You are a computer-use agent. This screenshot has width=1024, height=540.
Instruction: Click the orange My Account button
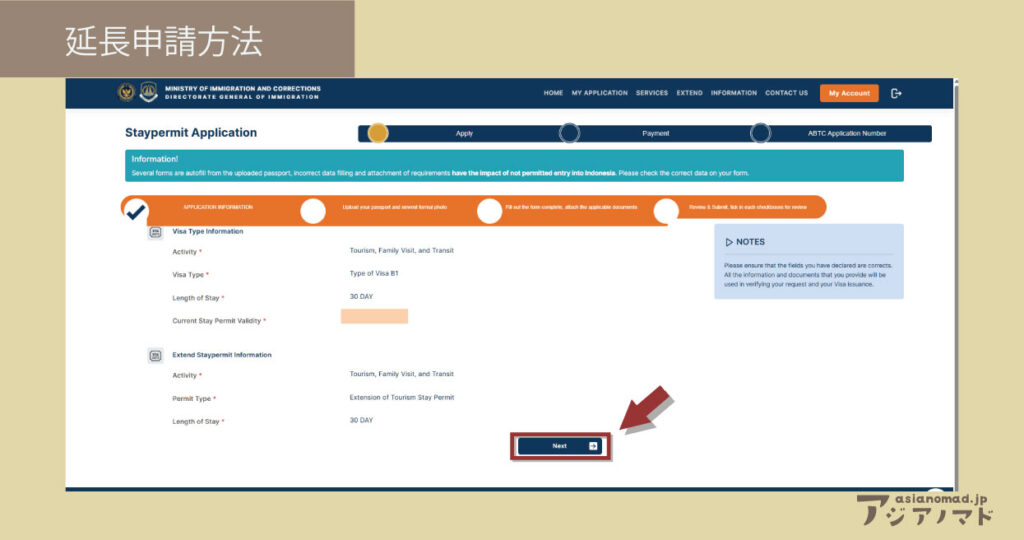(849, 93)
